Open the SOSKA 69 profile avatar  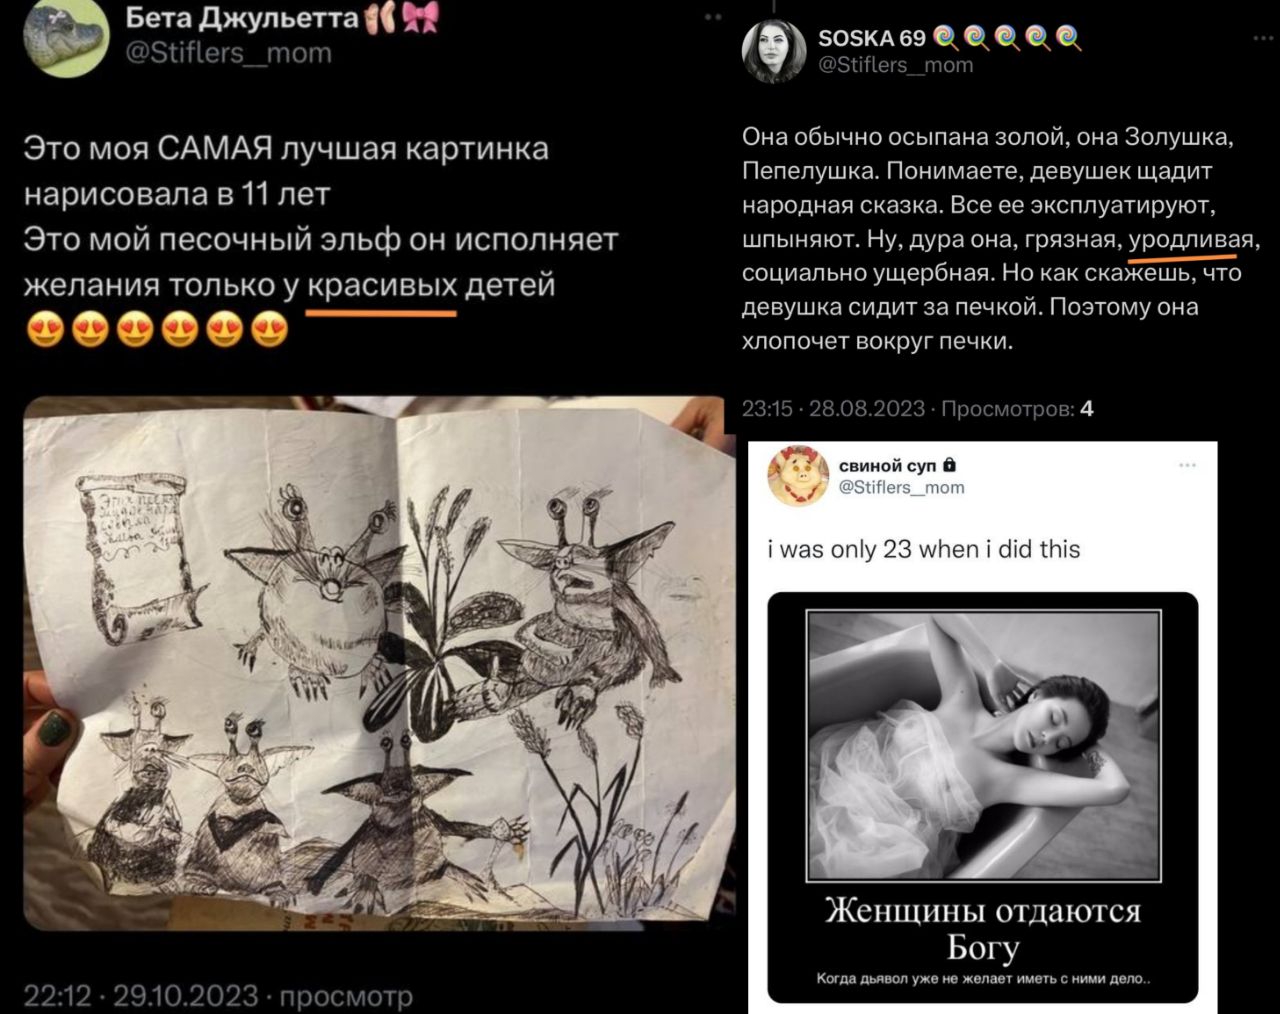pos(774,51)
